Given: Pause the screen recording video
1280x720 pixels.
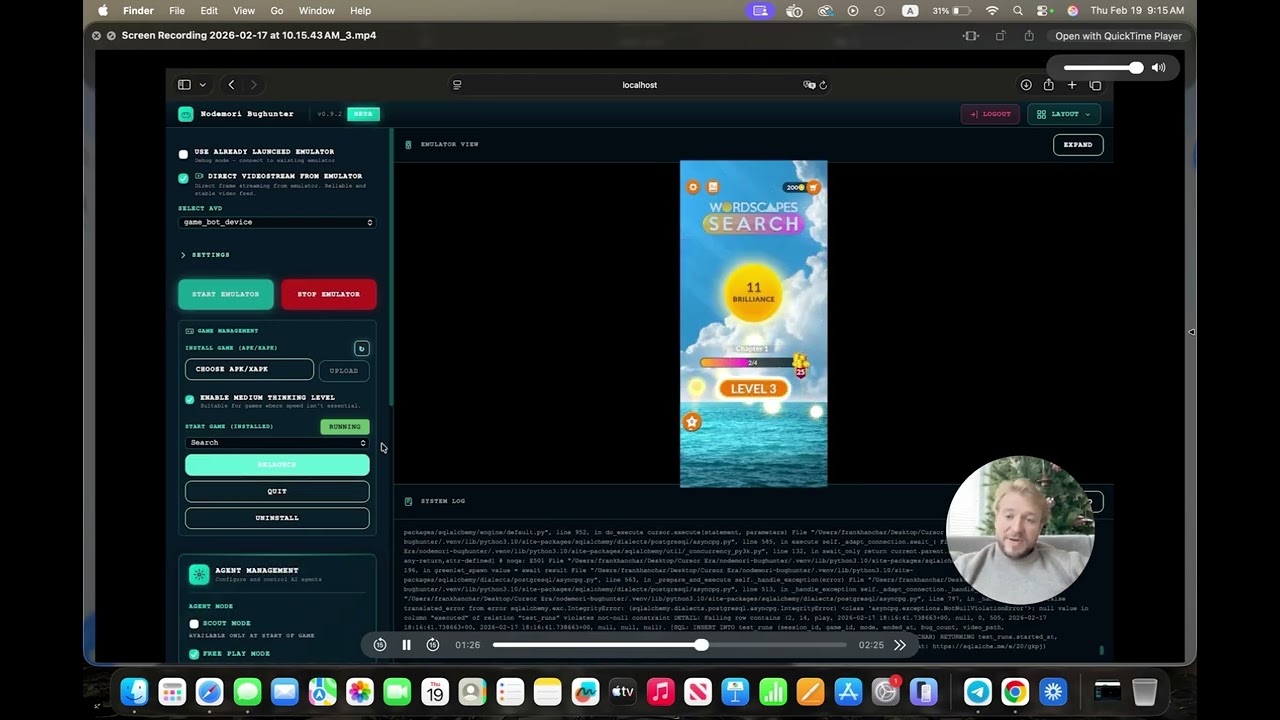Looking at the screenshot, I should pos(406,645).
